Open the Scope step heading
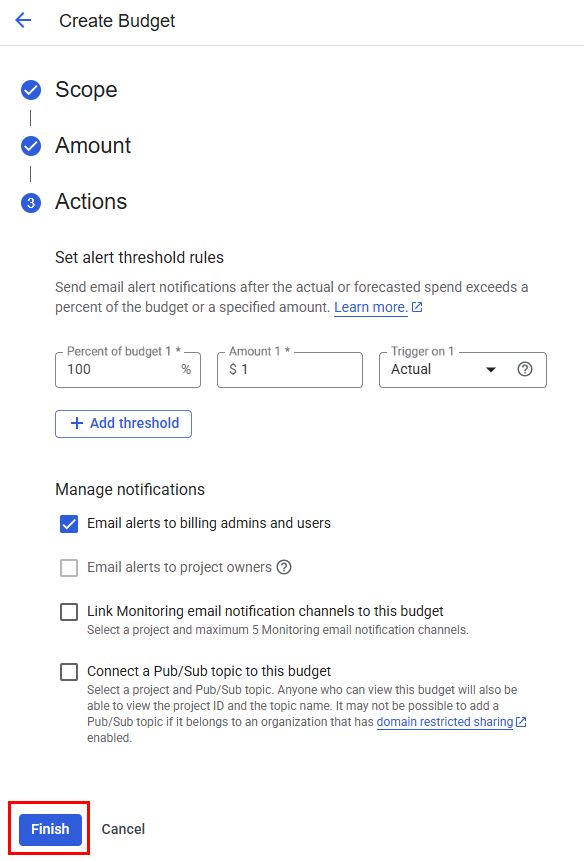The height and width of the screenshot is (861, 584). point(86,90)
